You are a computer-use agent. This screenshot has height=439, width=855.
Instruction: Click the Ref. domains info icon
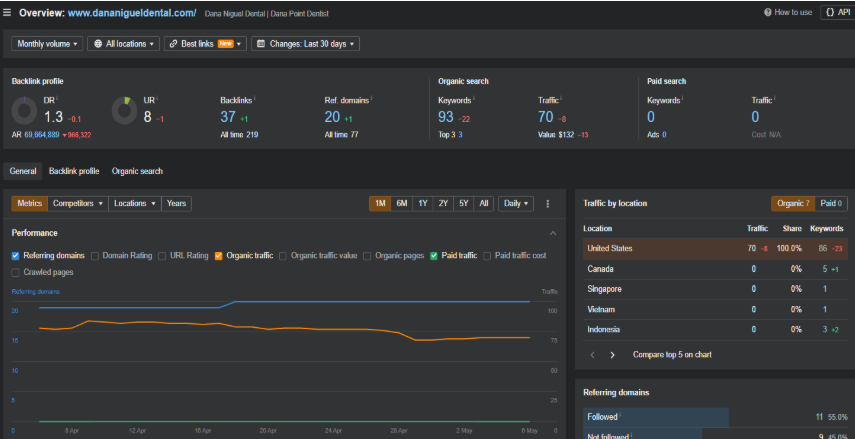point(371,99)
